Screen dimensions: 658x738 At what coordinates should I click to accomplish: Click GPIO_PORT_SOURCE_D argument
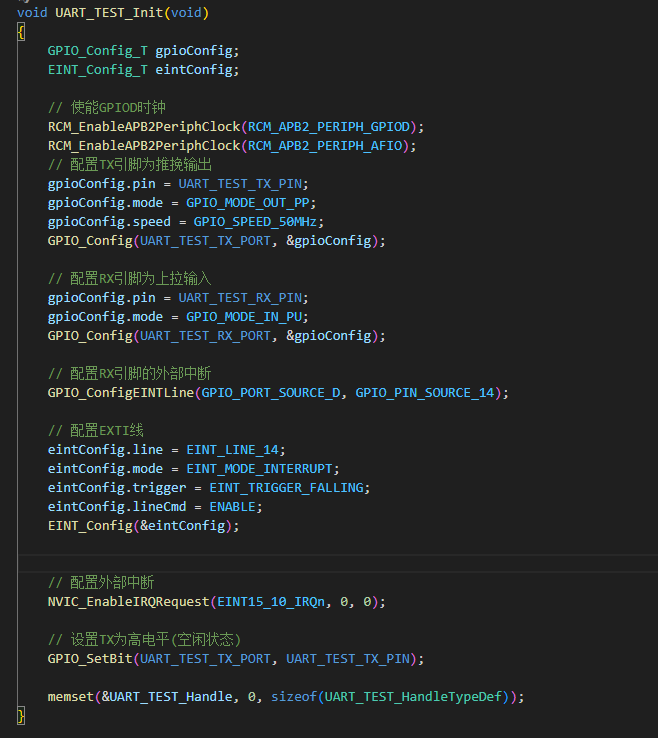[271, 393]
